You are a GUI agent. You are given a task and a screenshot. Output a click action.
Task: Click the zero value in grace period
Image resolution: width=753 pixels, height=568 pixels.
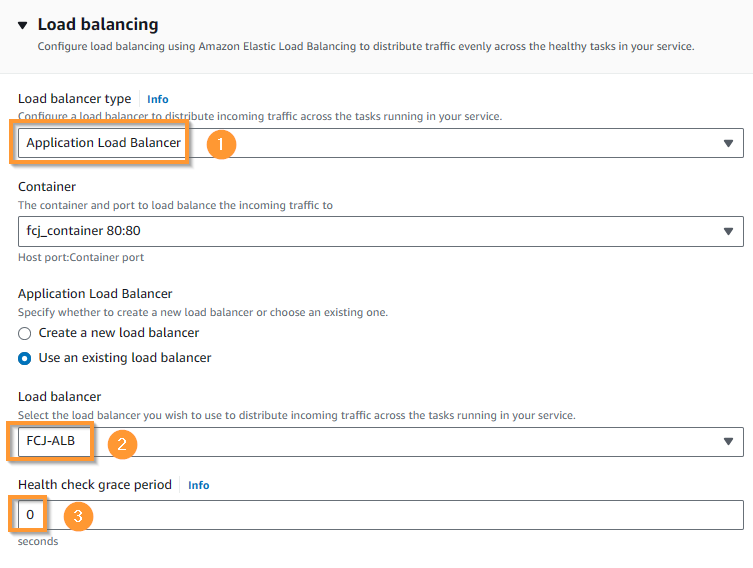(x=30, y=515)
